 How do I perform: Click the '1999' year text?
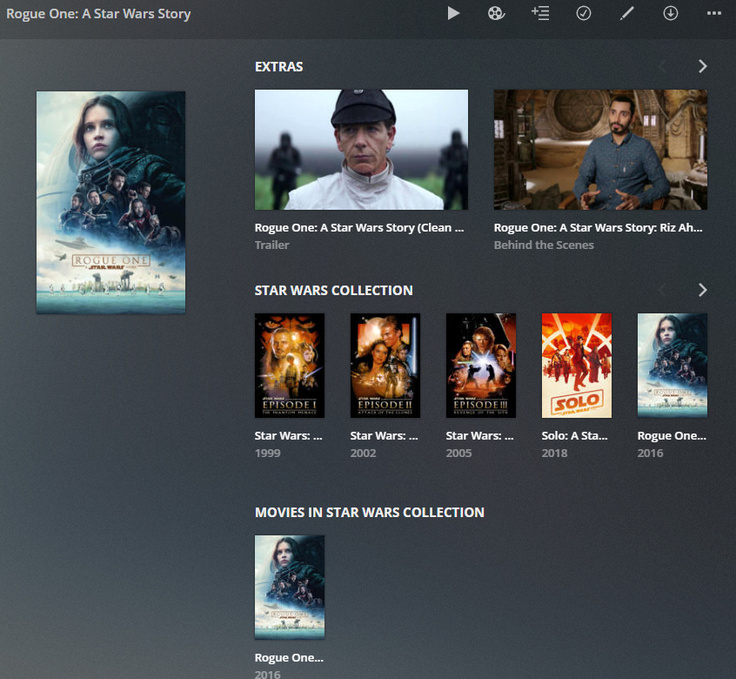point(268,453)
